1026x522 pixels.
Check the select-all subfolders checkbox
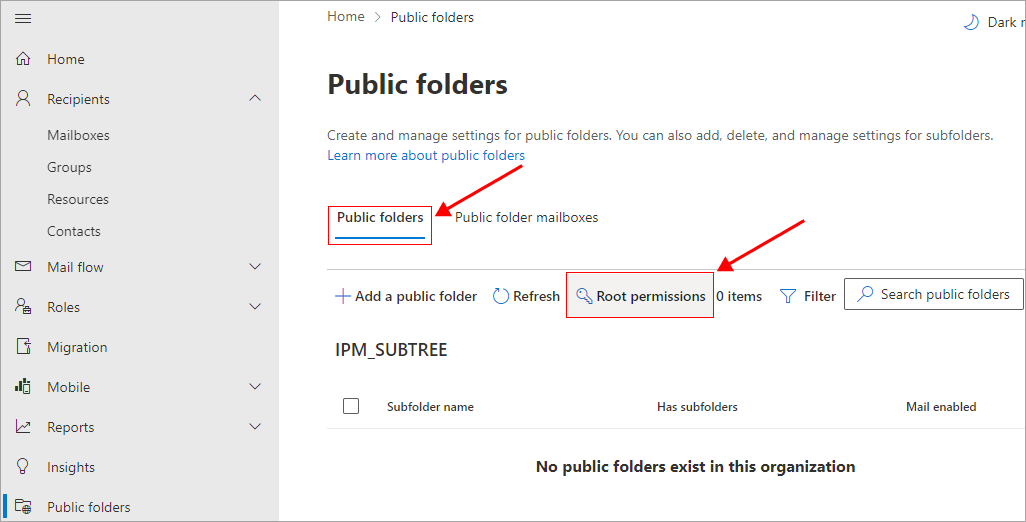point(351,406)
